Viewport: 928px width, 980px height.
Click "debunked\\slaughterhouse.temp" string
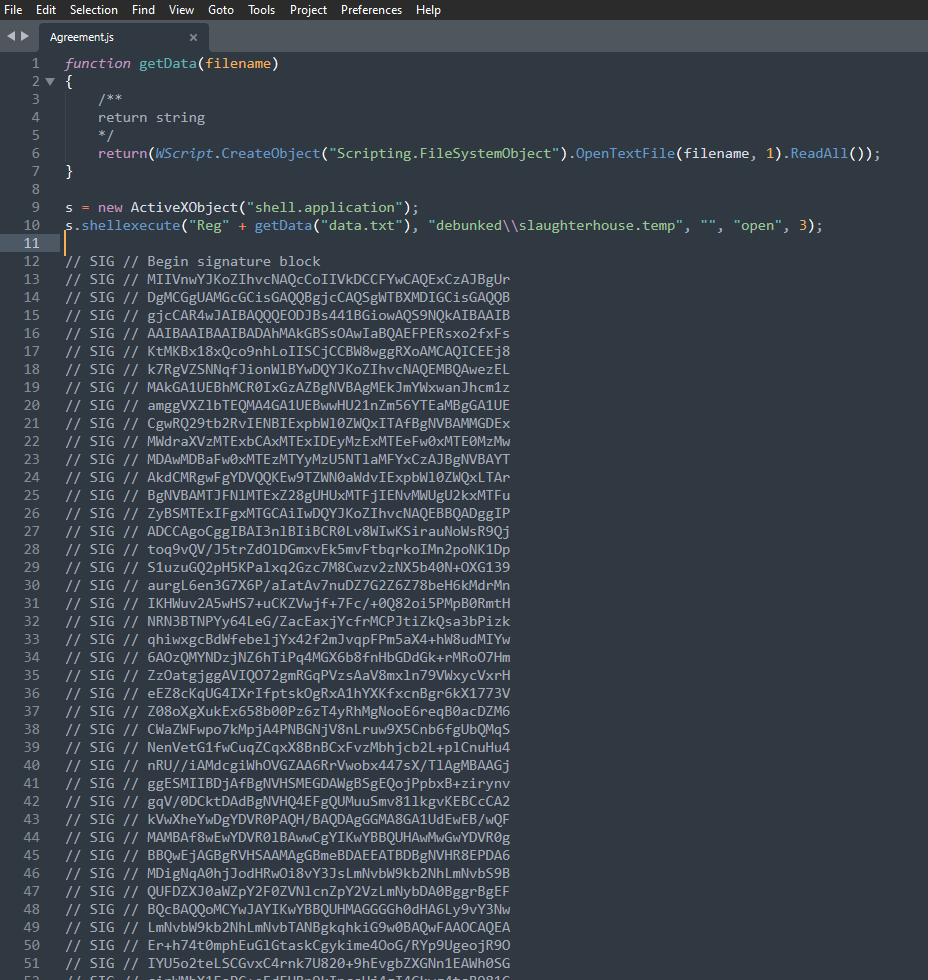coord(556,225)
